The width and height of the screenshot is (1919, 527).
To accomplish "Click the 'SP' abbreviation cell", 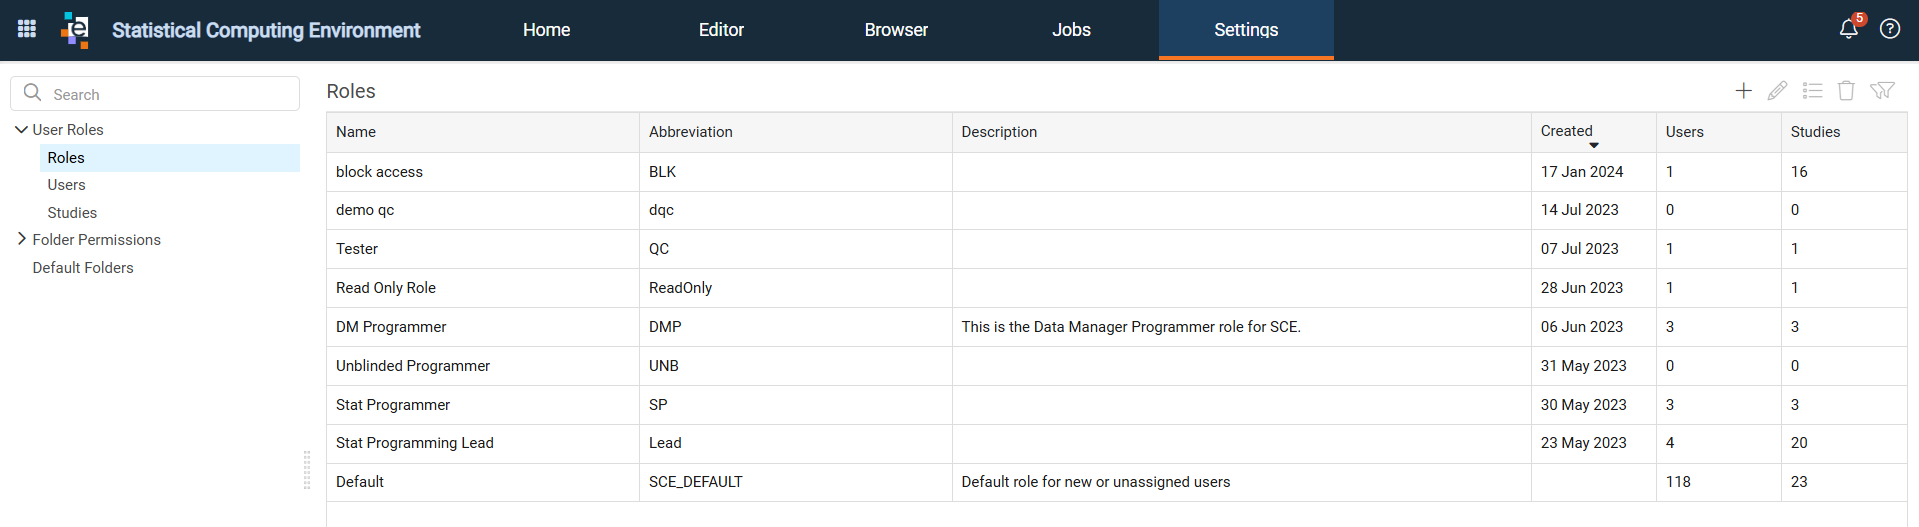I will (796, 405).
